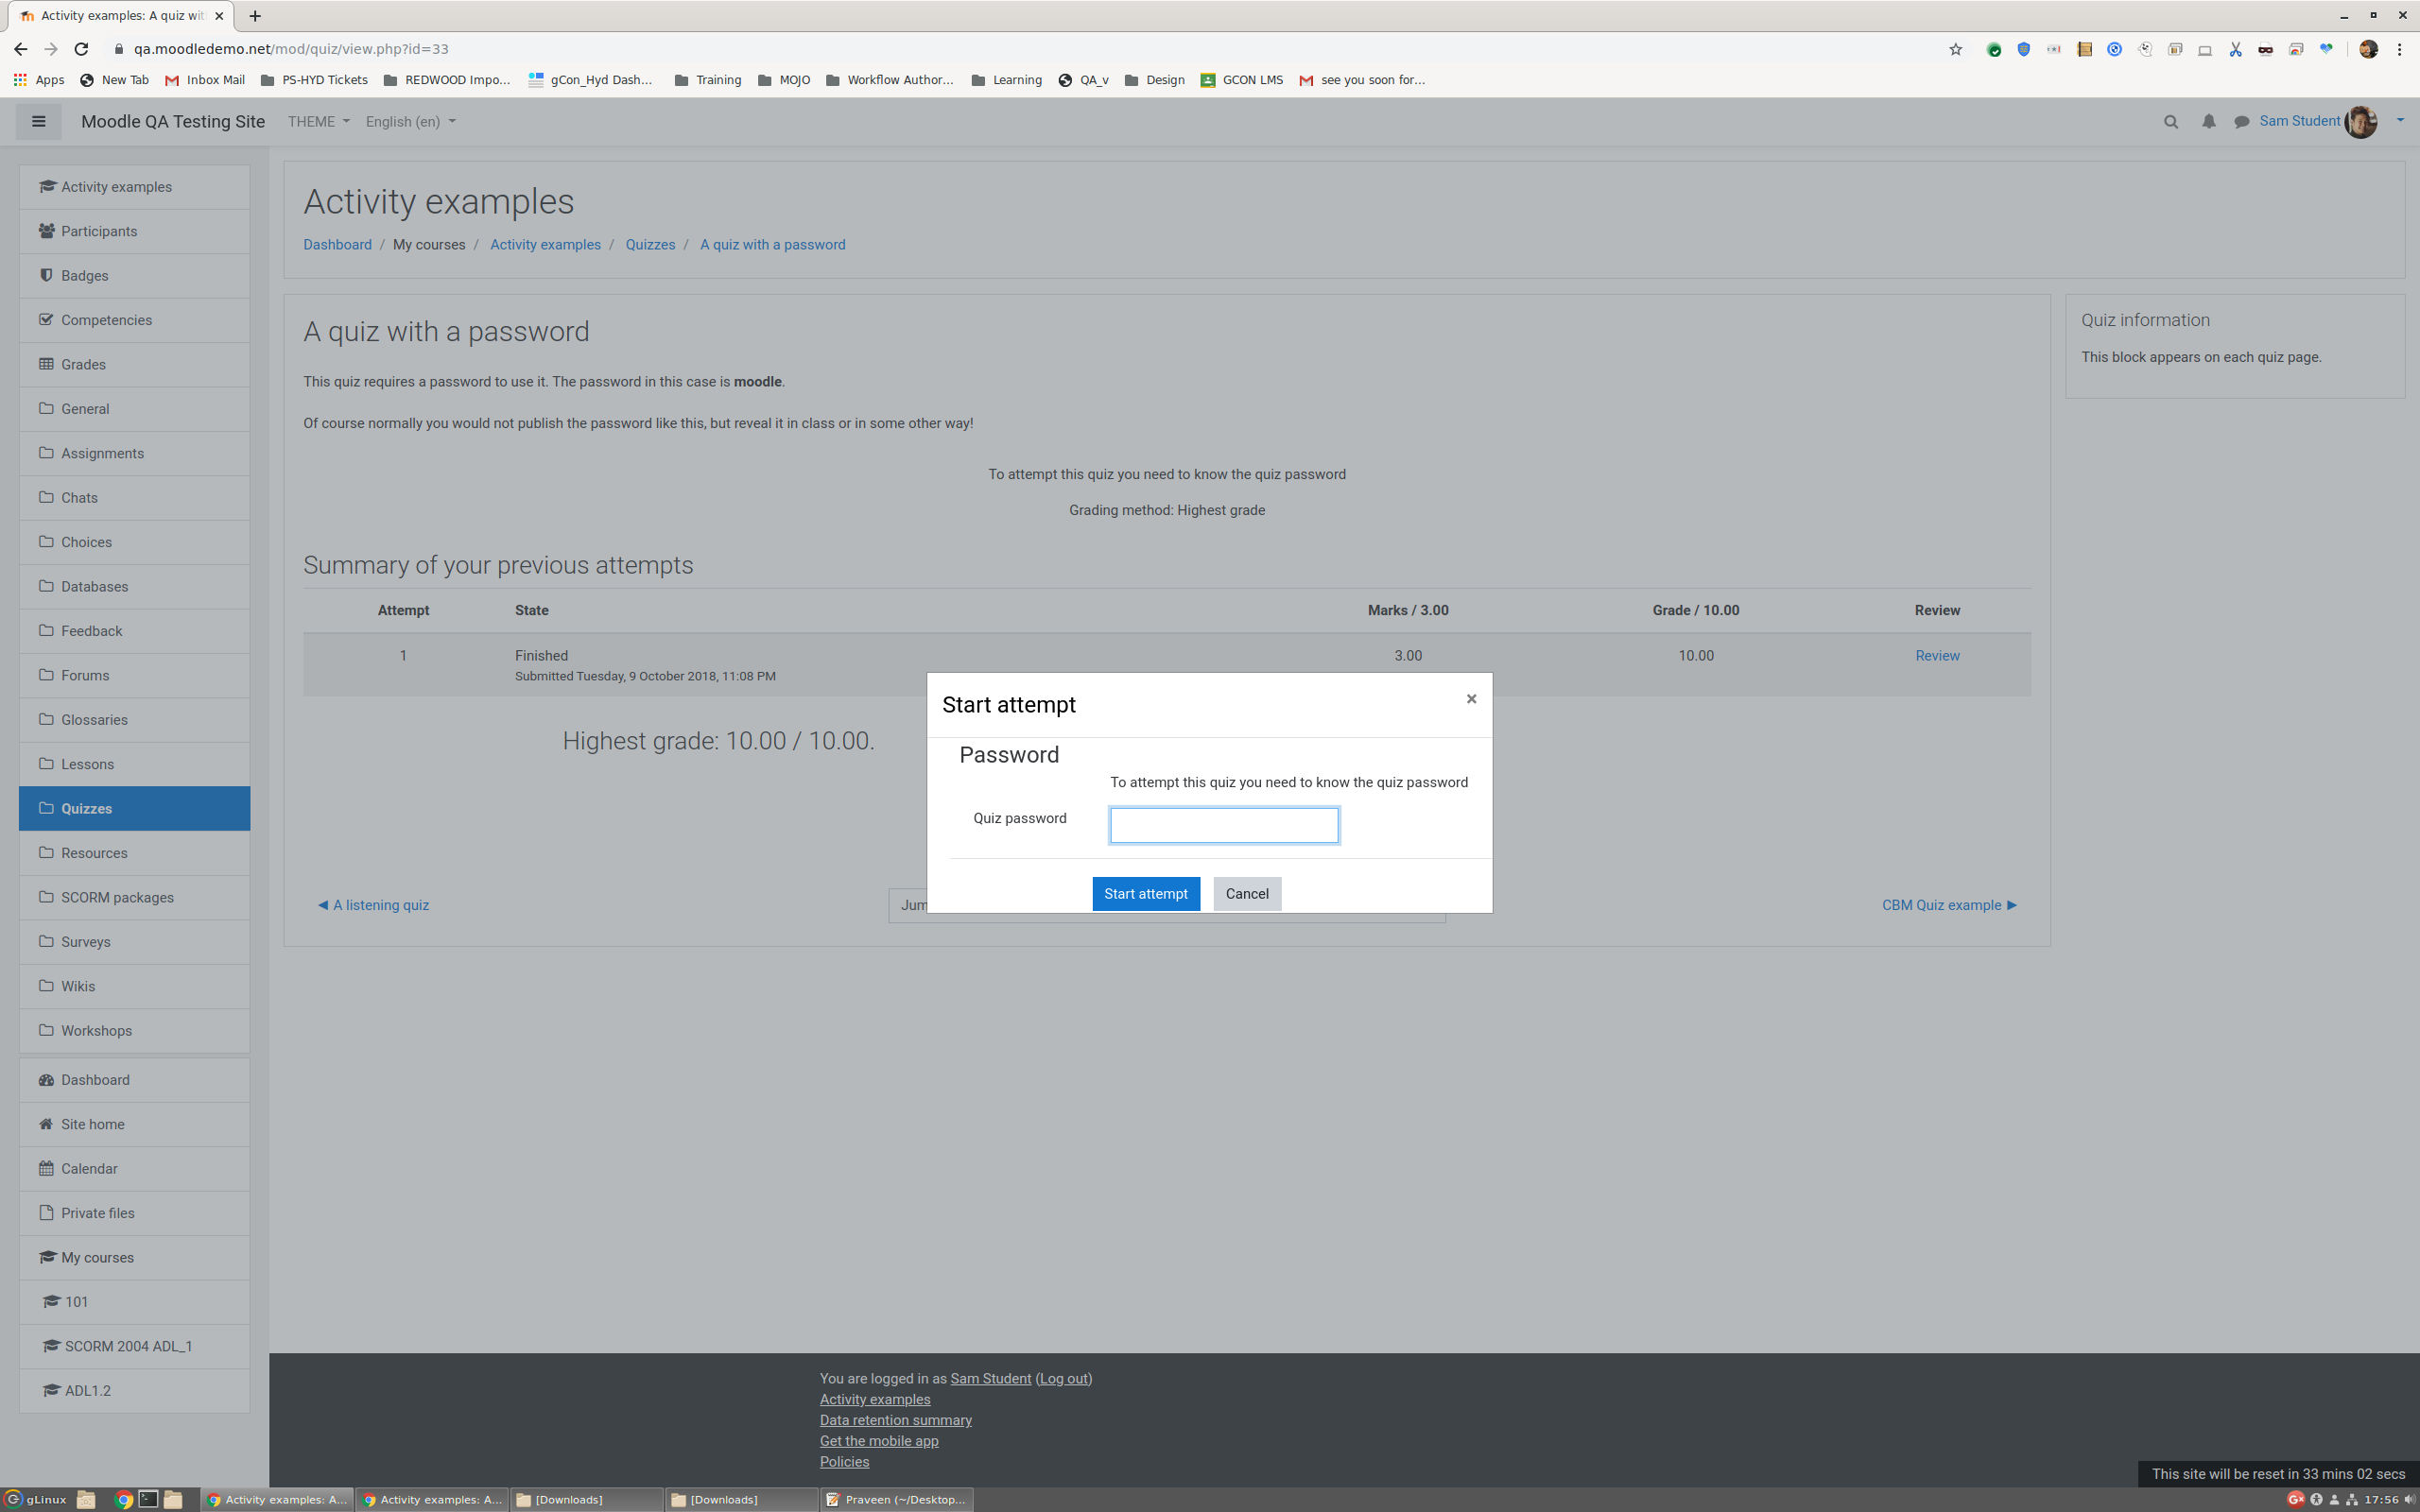
Task: Open the Resources section
Action: click(134, 853)
